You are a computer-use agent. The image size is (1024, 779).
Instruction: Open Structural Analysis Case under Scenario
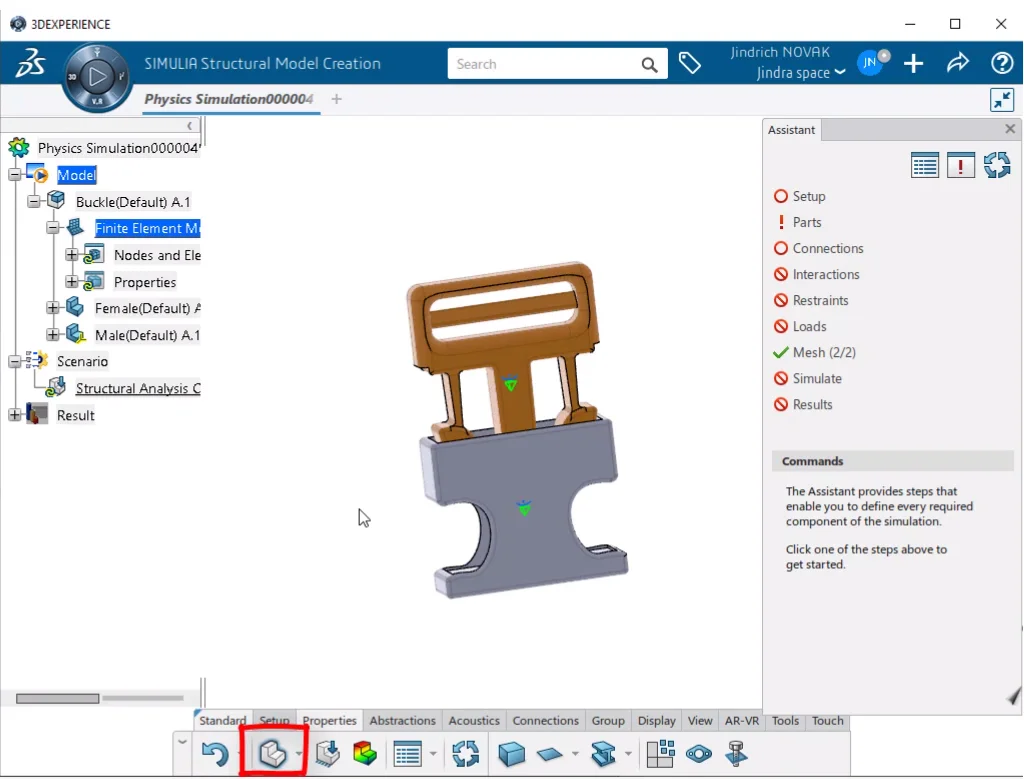(x=137, y=388)
